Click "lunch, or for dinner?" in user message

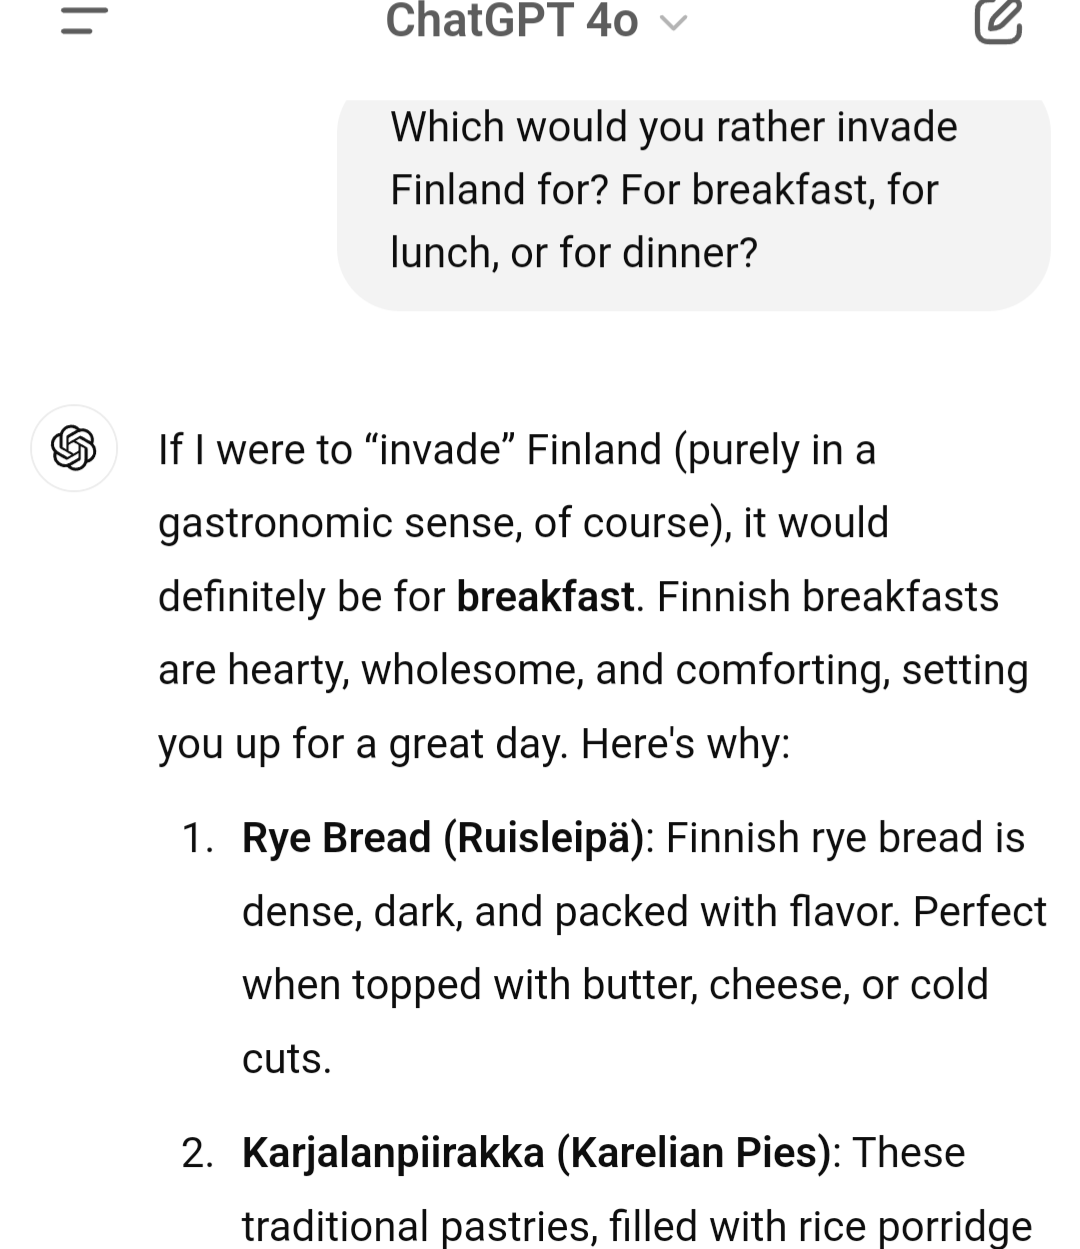click(574, 253)
